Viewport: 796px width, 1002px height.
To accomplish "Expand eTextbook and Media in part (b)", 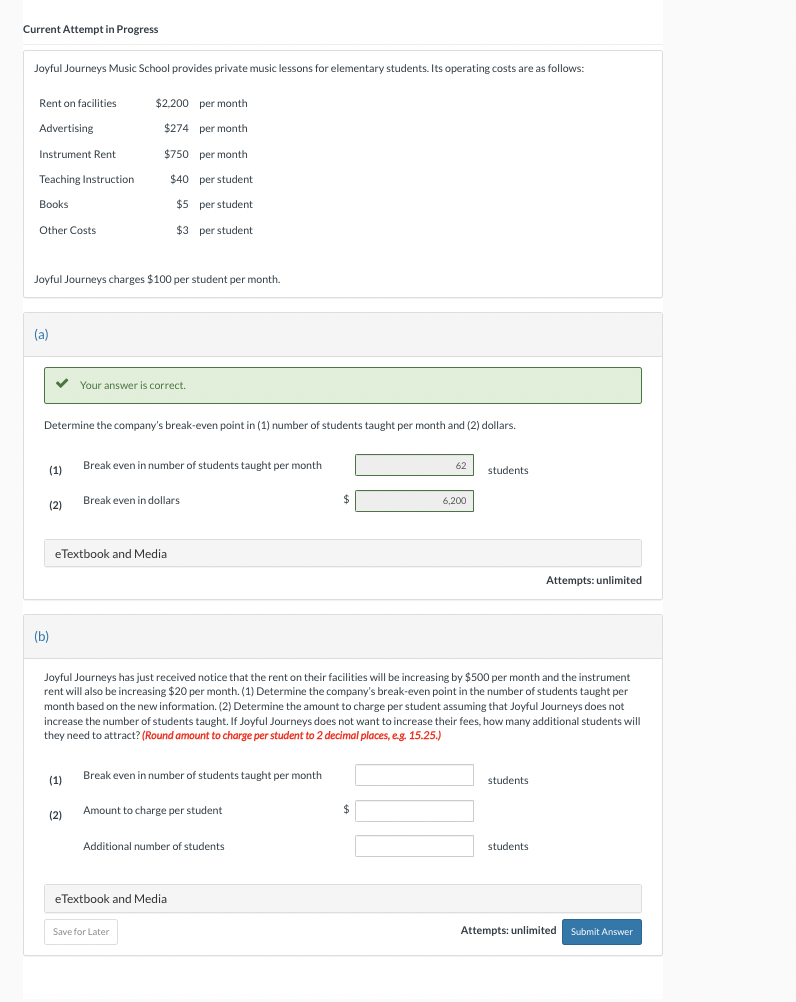I will click(342, 898).
